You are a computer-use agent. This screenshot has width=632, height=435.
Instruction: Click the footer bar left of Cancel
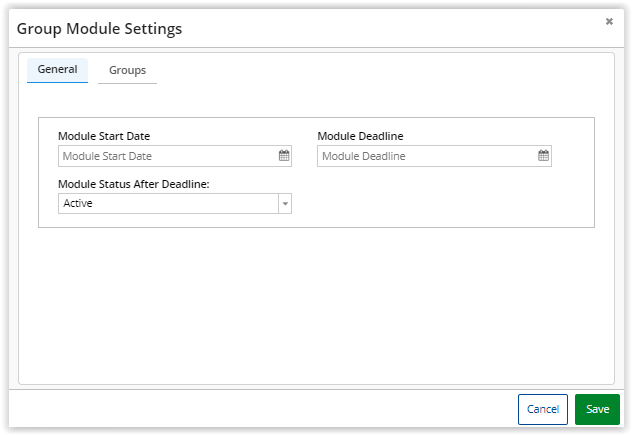(262, 409)
